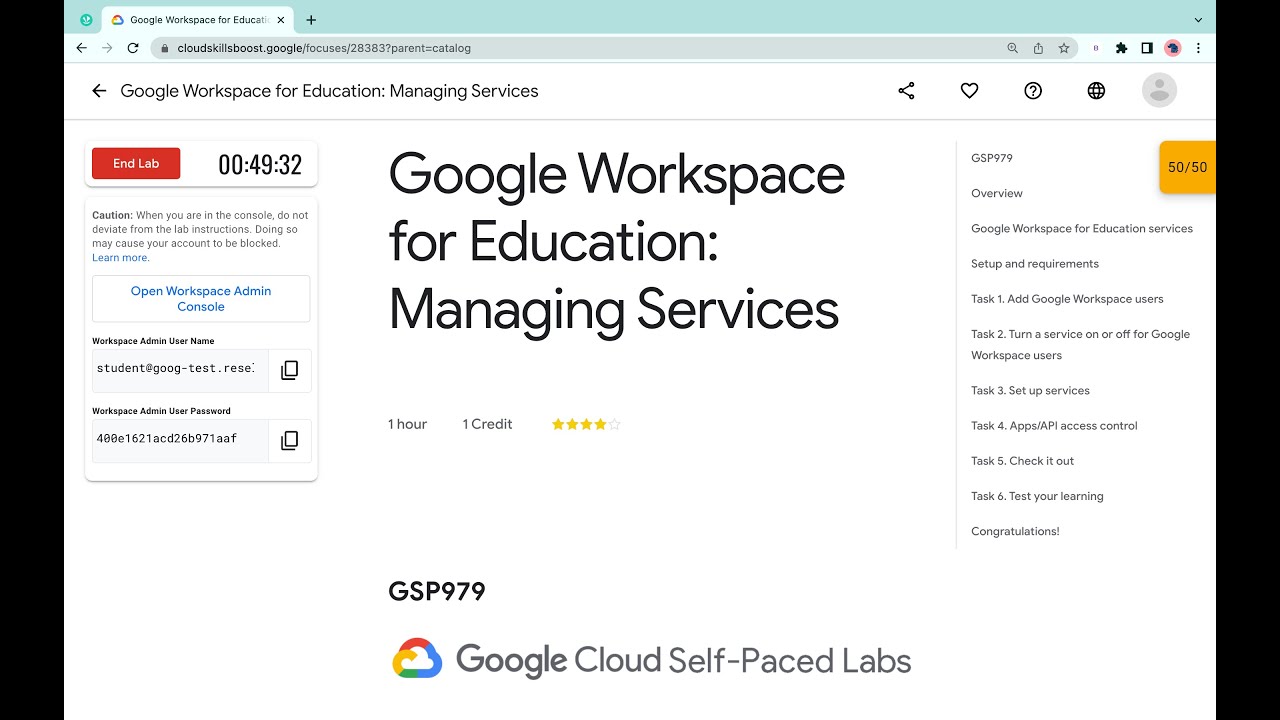Go to Task 5. Check it out
Image resolution: width=1280 pixels, height=720 pixels.
point(1022,461)
